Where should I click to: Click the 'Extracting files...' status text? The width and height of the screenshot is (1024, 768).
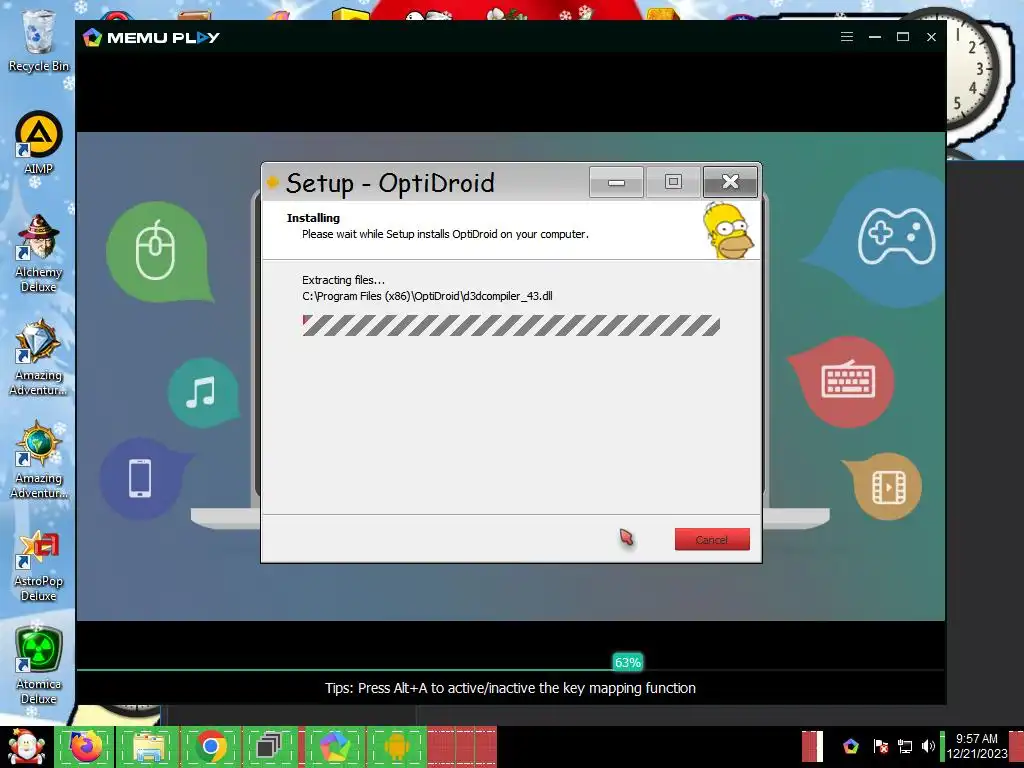[x=344, y=280]
